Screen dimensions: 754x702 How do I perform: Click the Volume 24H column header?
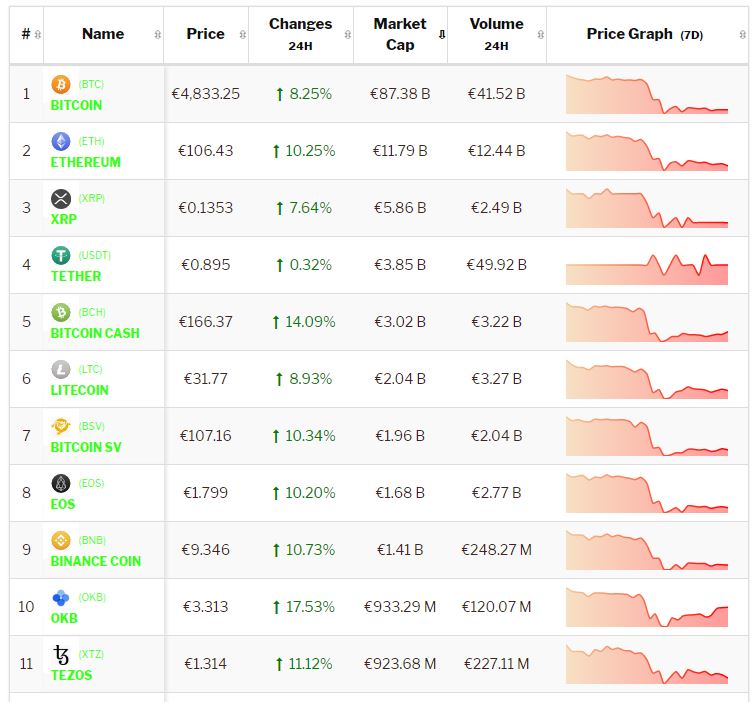tap(496, 34)
